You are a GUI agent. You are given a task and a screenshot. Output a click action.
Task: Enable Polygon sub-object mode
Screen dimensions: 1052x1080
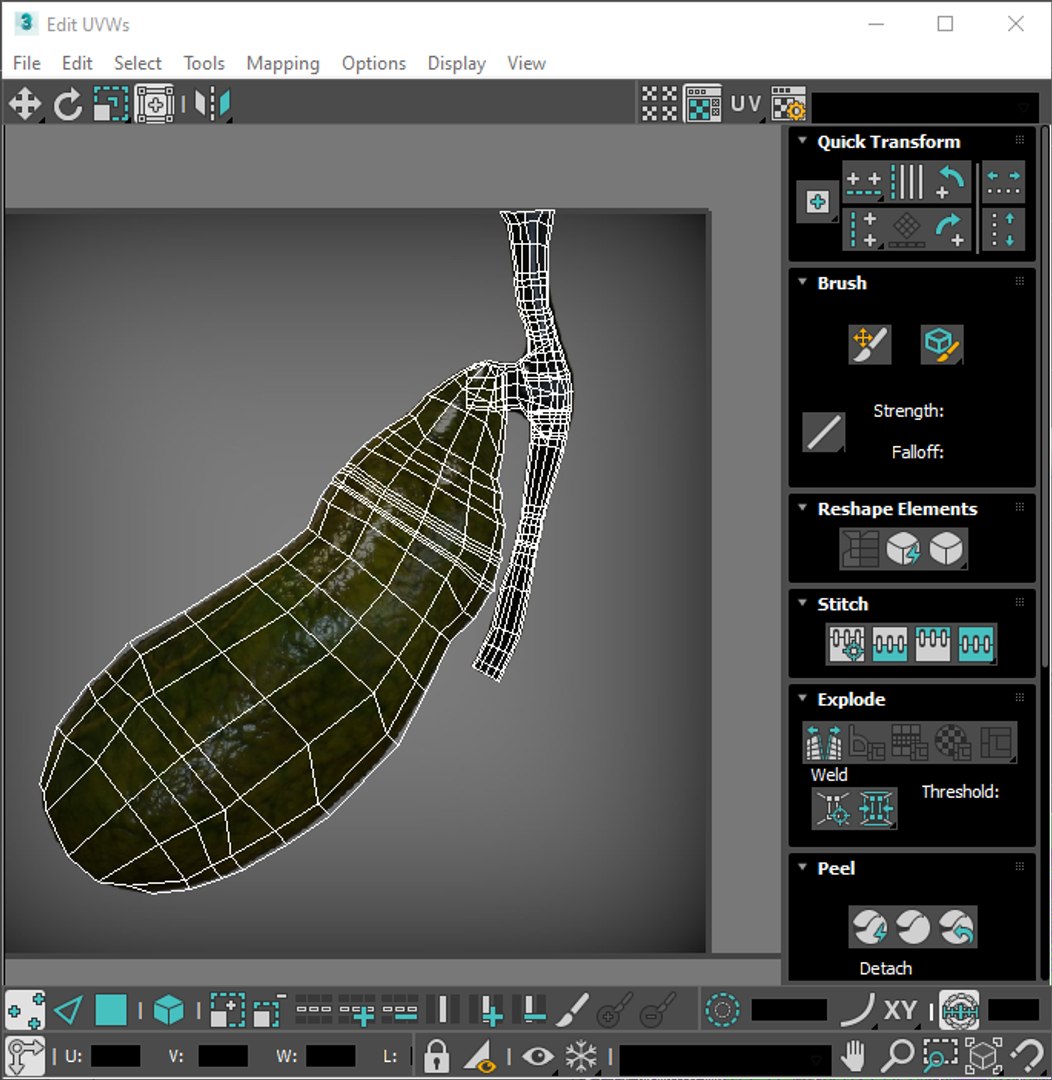click(111, 1010)
